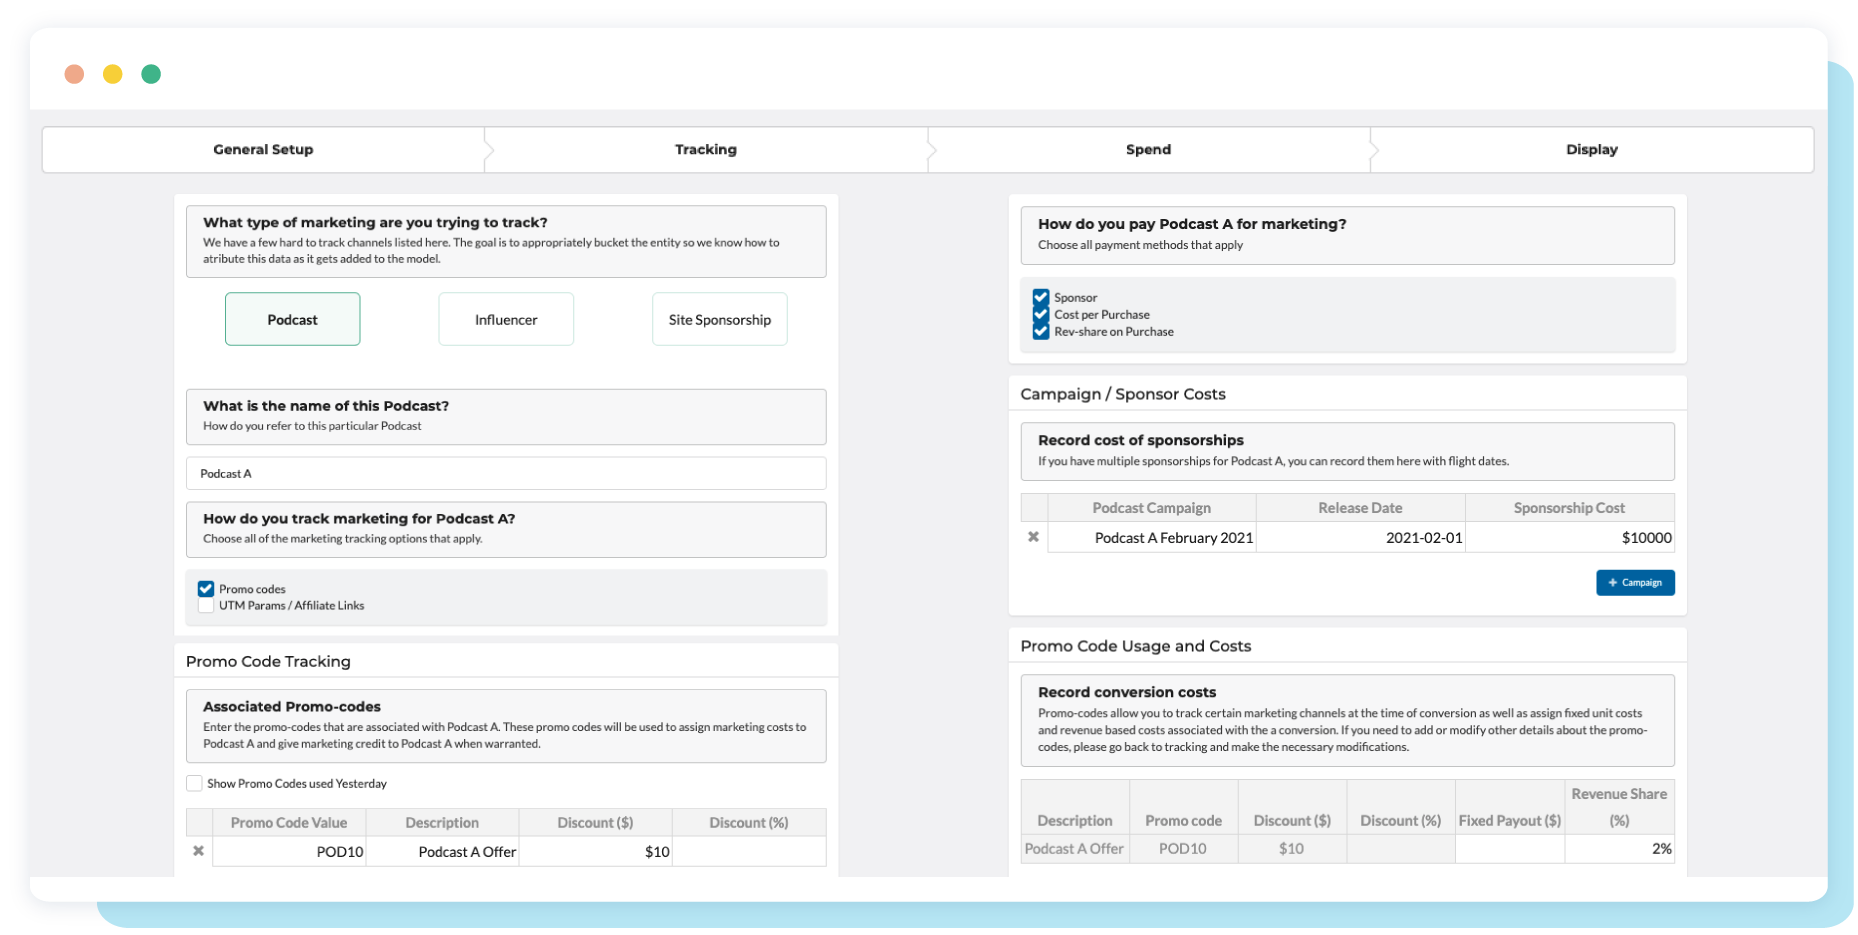Image resolution: width=1858 pixels, height=935 pixels.
Task: Click the Description header in tracking table
Action: (x=442, y=822)
